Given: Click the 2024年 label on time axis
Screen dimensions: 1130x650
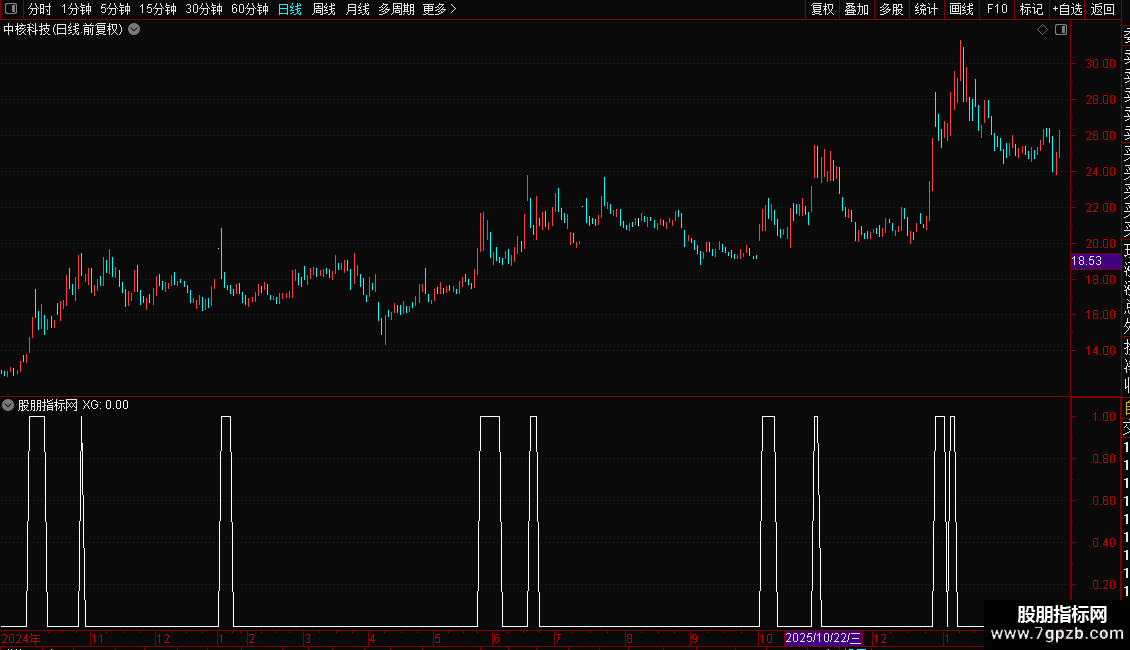Looking at the screenshot, I should tap(21, 638).
